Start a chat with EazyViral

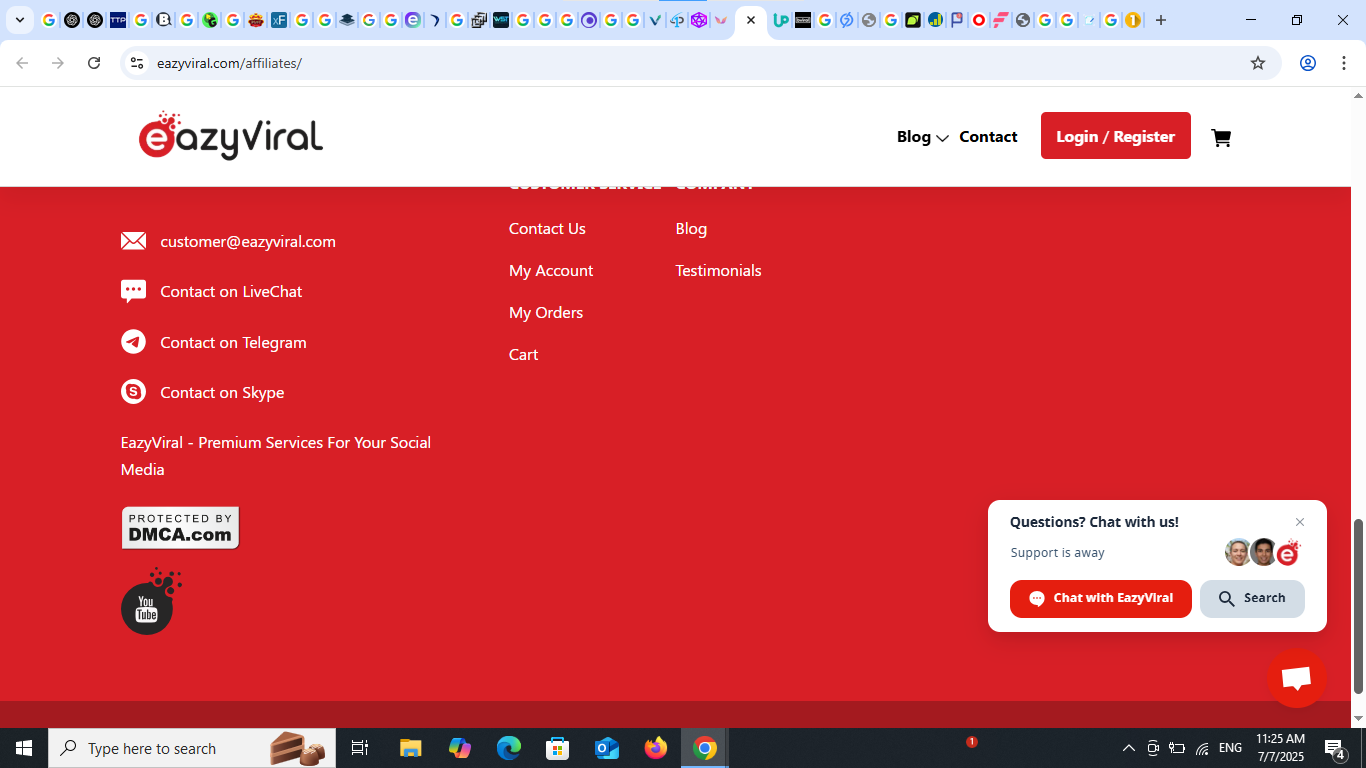tap(1101, 598)
